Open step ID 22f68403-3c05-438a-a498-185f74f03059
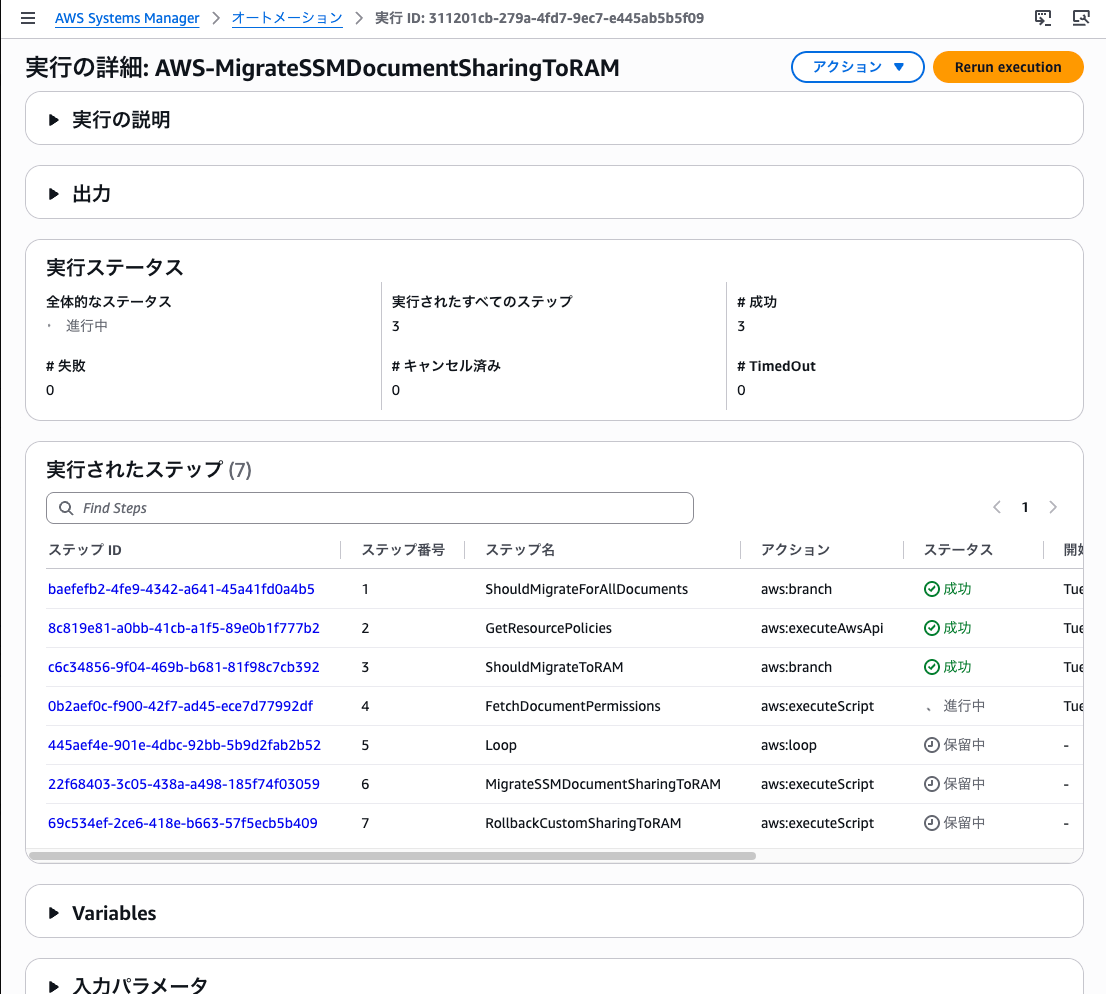The width and height of the screenshot is (1106, 994). [x=183, y=784]
